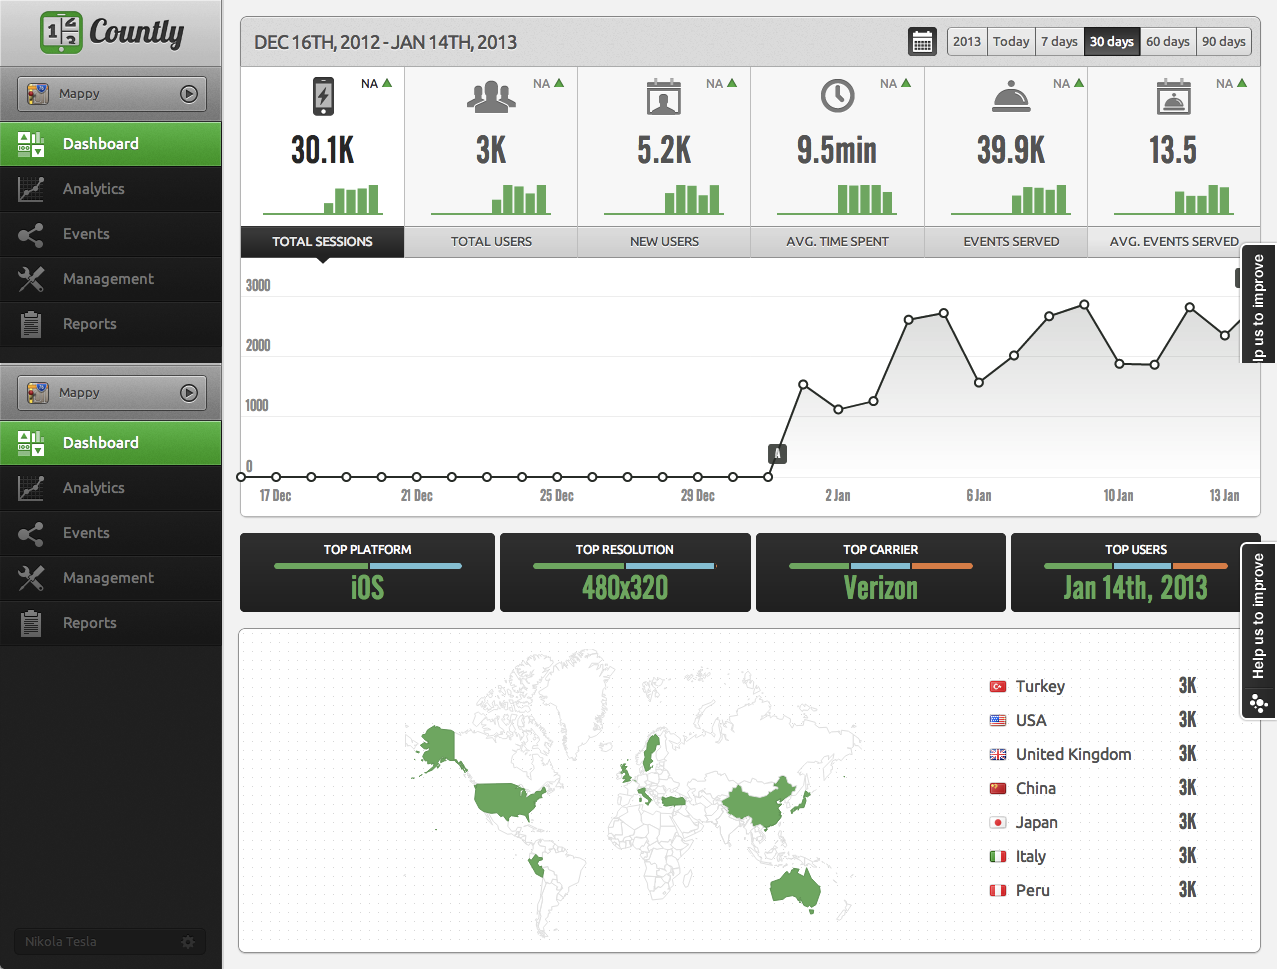Switch to the Total Users tab
Viewport: 1277px width, 969px height.
(x=491, y=241)
